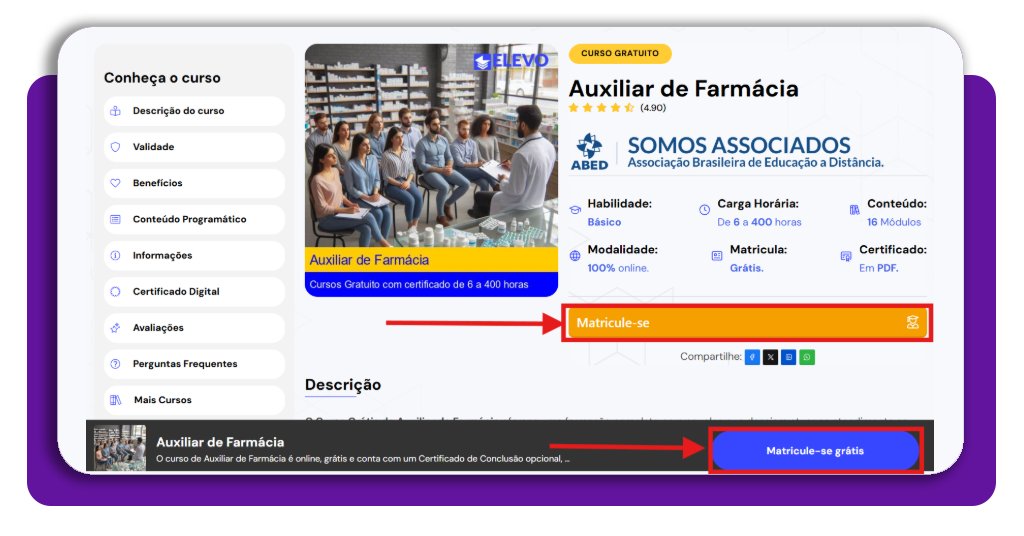Share course on X (Twitter)
This screenshot has height=536, width=1024.
click(x=771, y=357)
